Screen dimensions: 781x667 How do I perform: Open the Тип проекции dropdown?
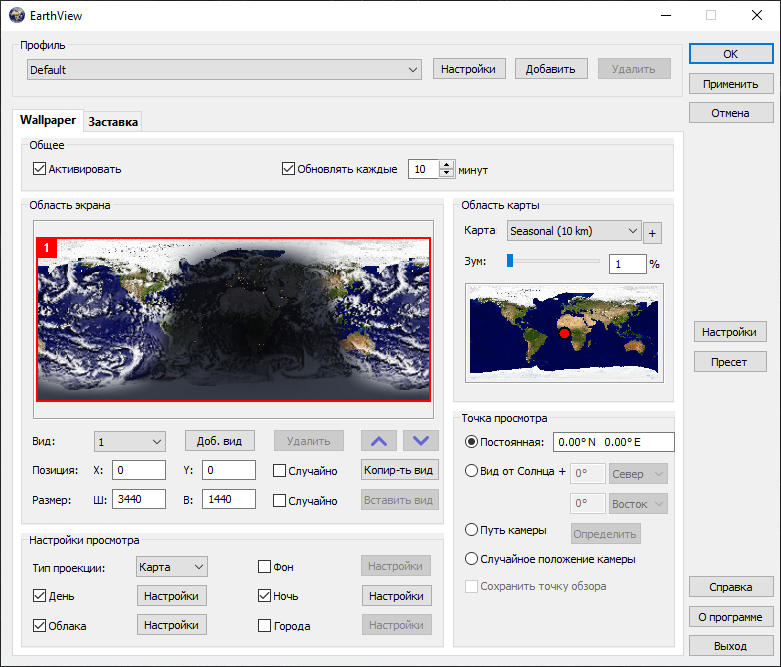(171, 567)
